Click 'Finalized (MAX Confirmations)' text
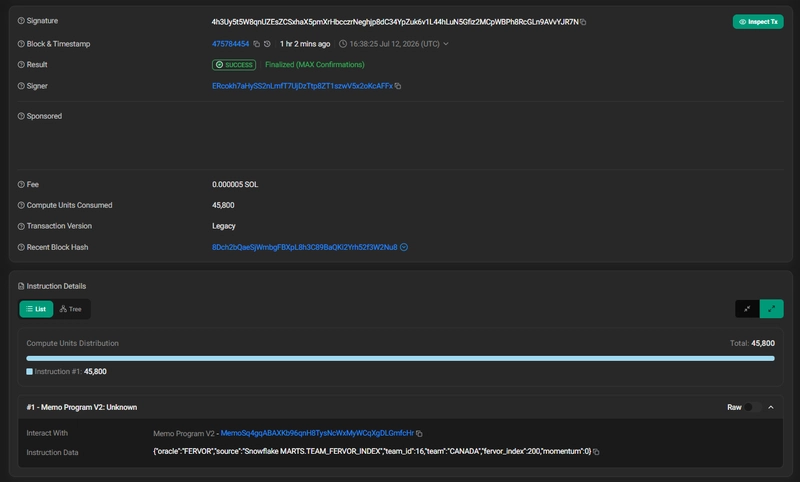 [x=315, y=65]
